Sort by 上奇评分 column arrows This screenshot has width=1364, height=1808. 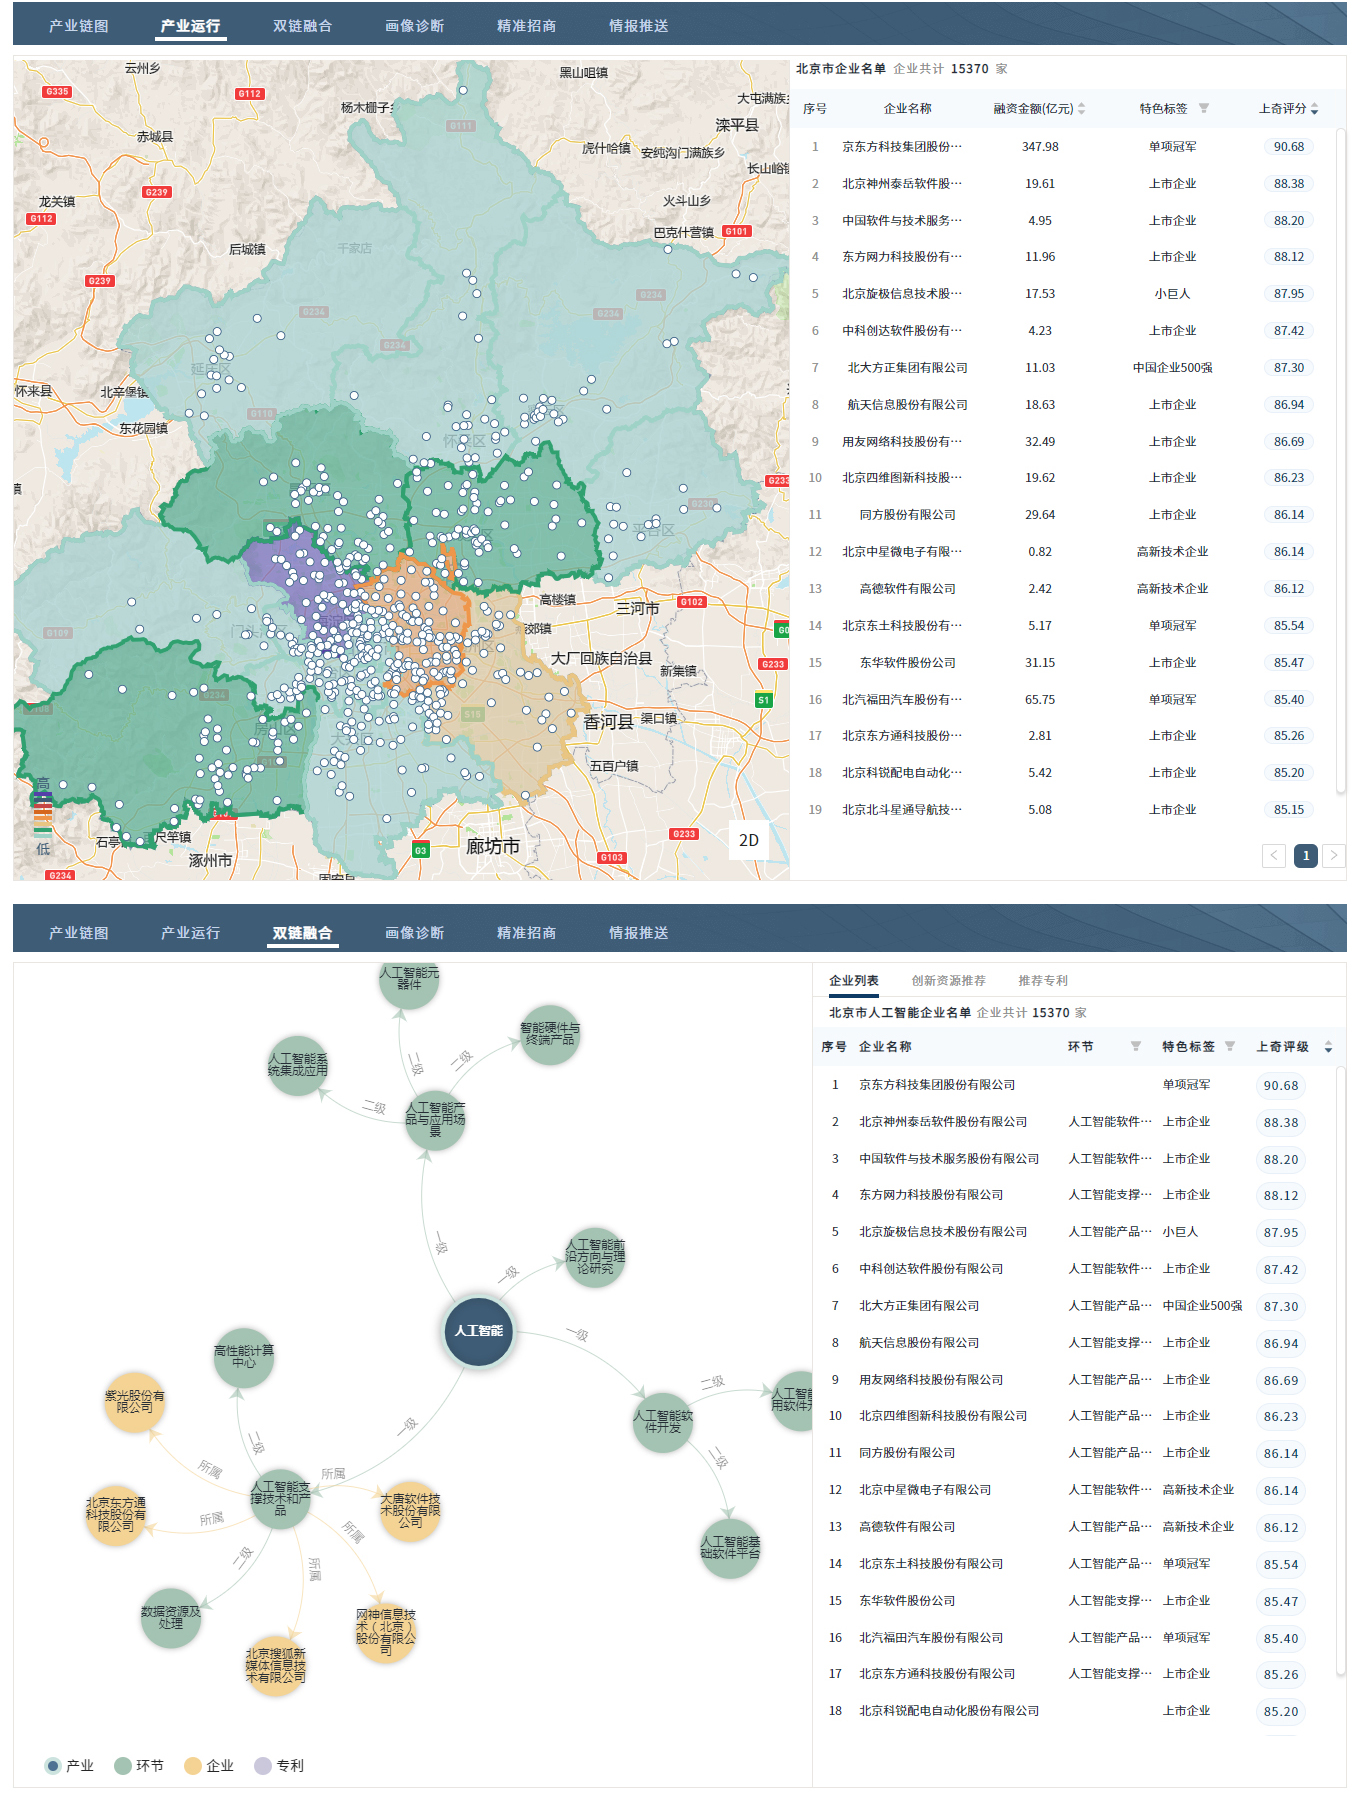(1314, 109)
